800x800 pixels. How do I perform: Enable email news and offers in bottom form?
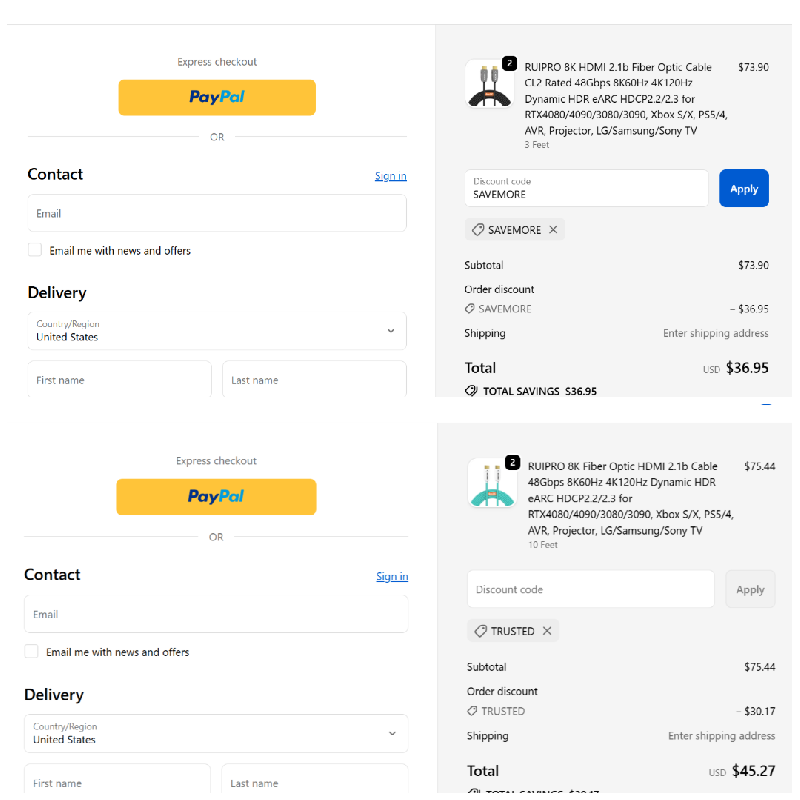tap(32, 651)
